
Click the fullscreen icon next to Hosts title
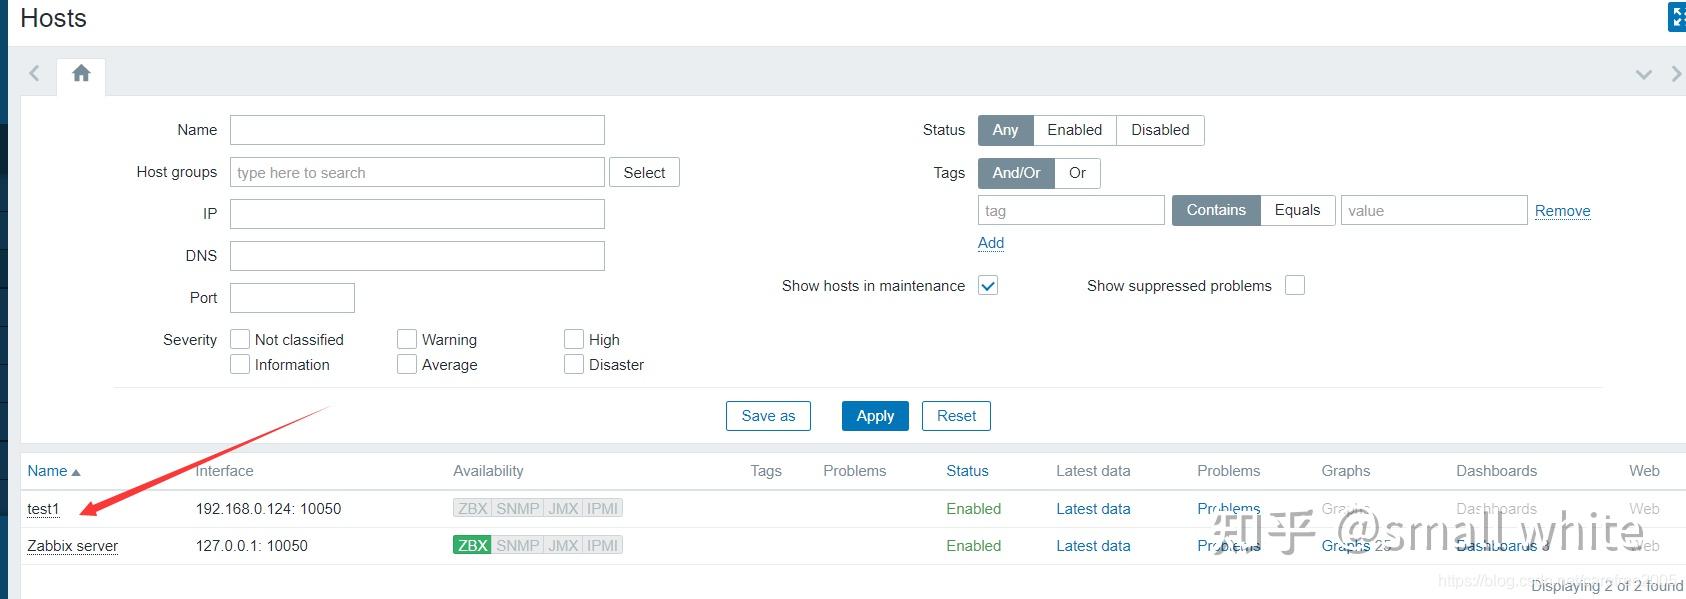[x=1677, y=17]
